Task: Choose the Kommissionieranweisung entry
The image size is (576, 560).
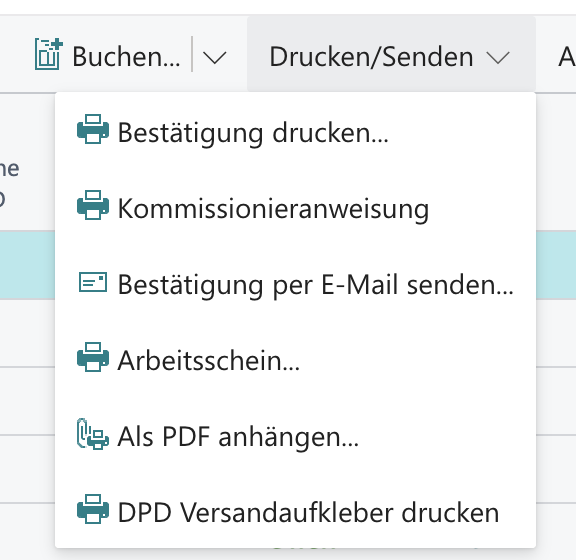Action: [273, 209]
